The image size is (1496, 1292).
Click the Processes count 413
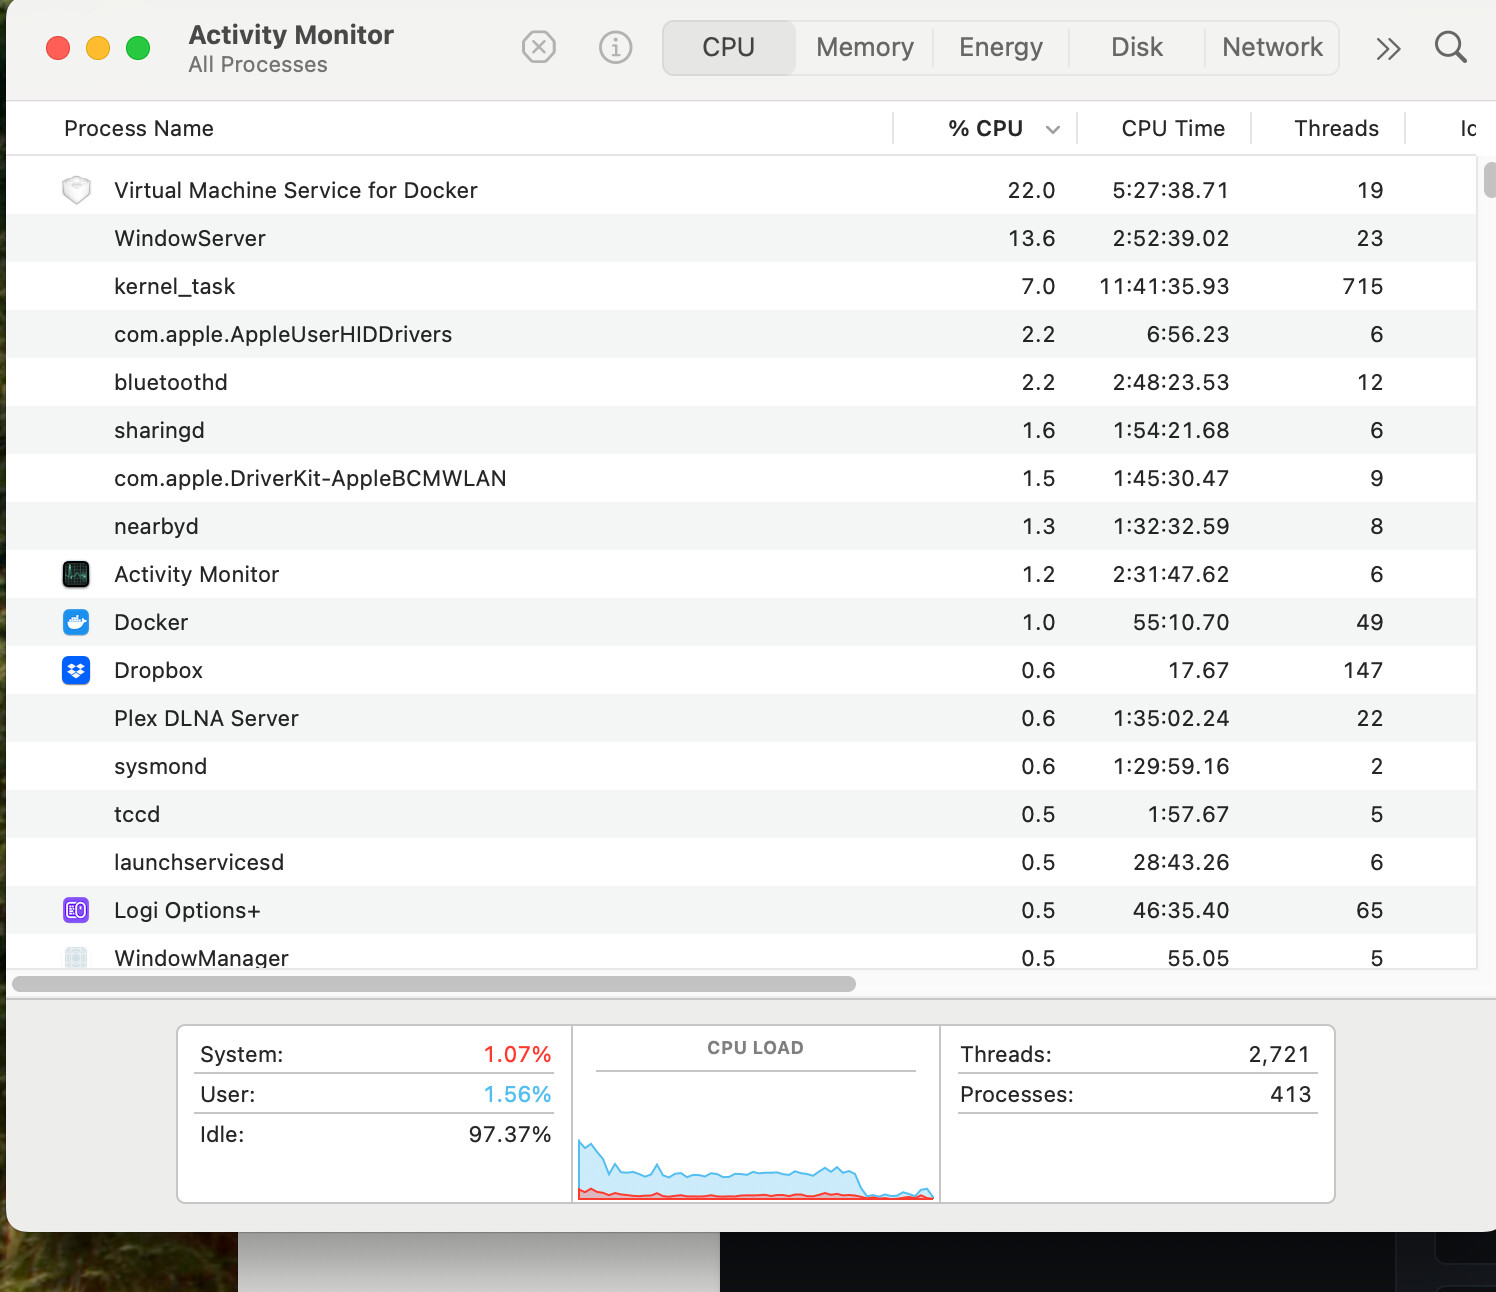[x=1290, y=1094]
